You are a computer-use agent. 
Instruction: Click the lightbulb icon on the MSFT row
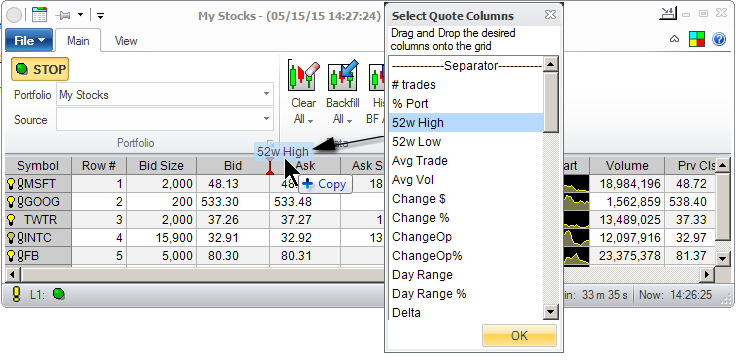click(x=10, y=184)
